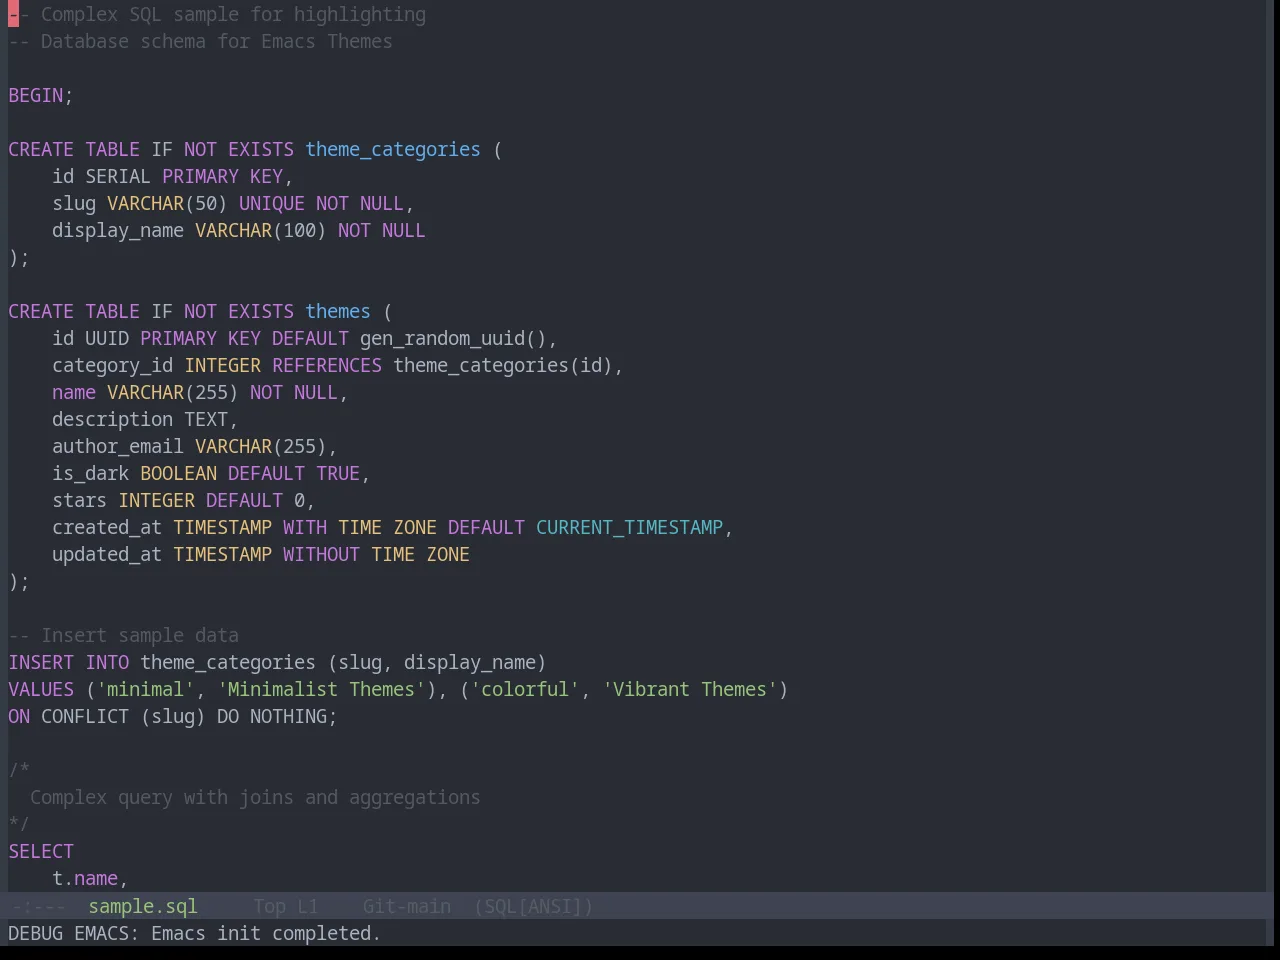Screen dimensions: 1280x960
Task: Click the stars column name
Action: [80, 500]
